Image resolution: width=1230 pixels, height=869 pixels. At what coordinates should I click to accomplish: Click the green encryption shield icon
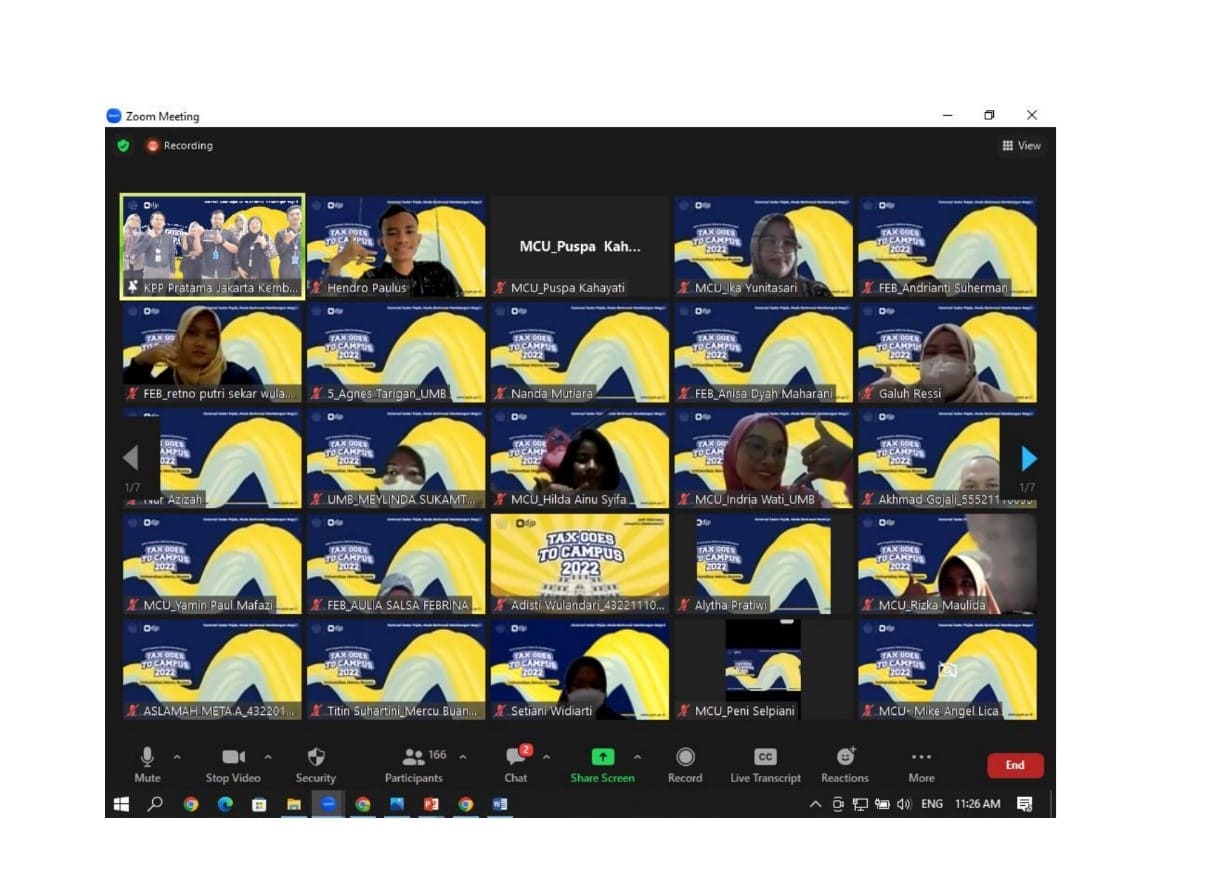(x=123, y=146)
